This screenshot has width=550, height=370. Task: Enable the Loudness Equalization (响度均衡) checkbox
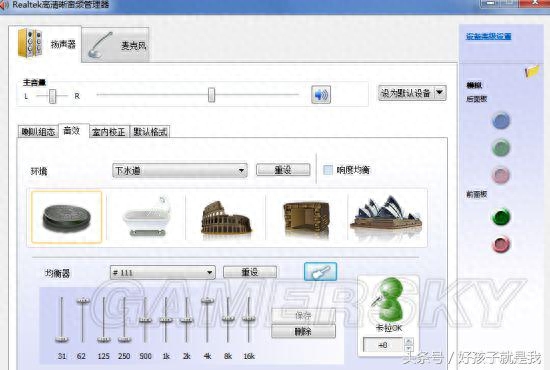(x=328, y=170)
